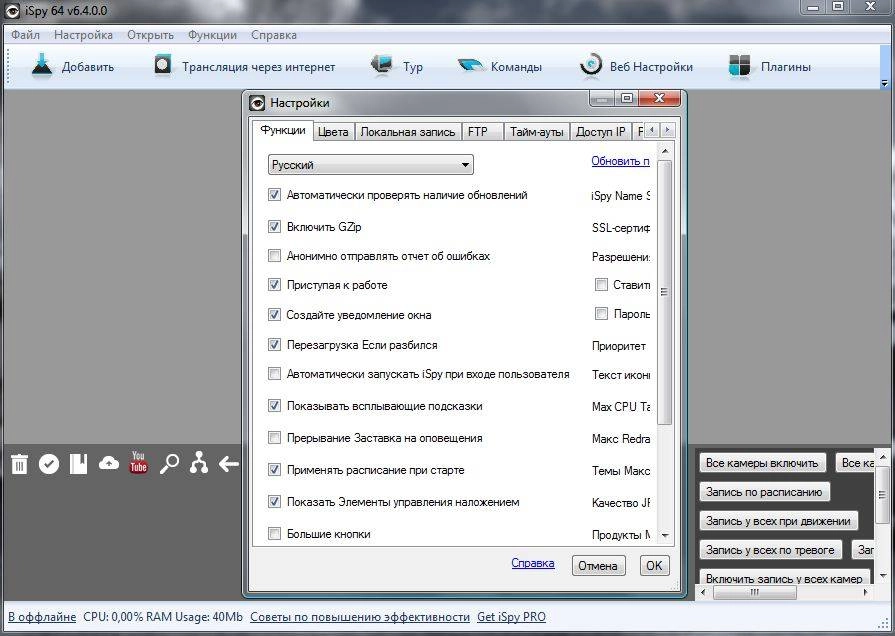Click the settings vertical scrollbar thumb

pyautogui.click(x=664, y=292)
